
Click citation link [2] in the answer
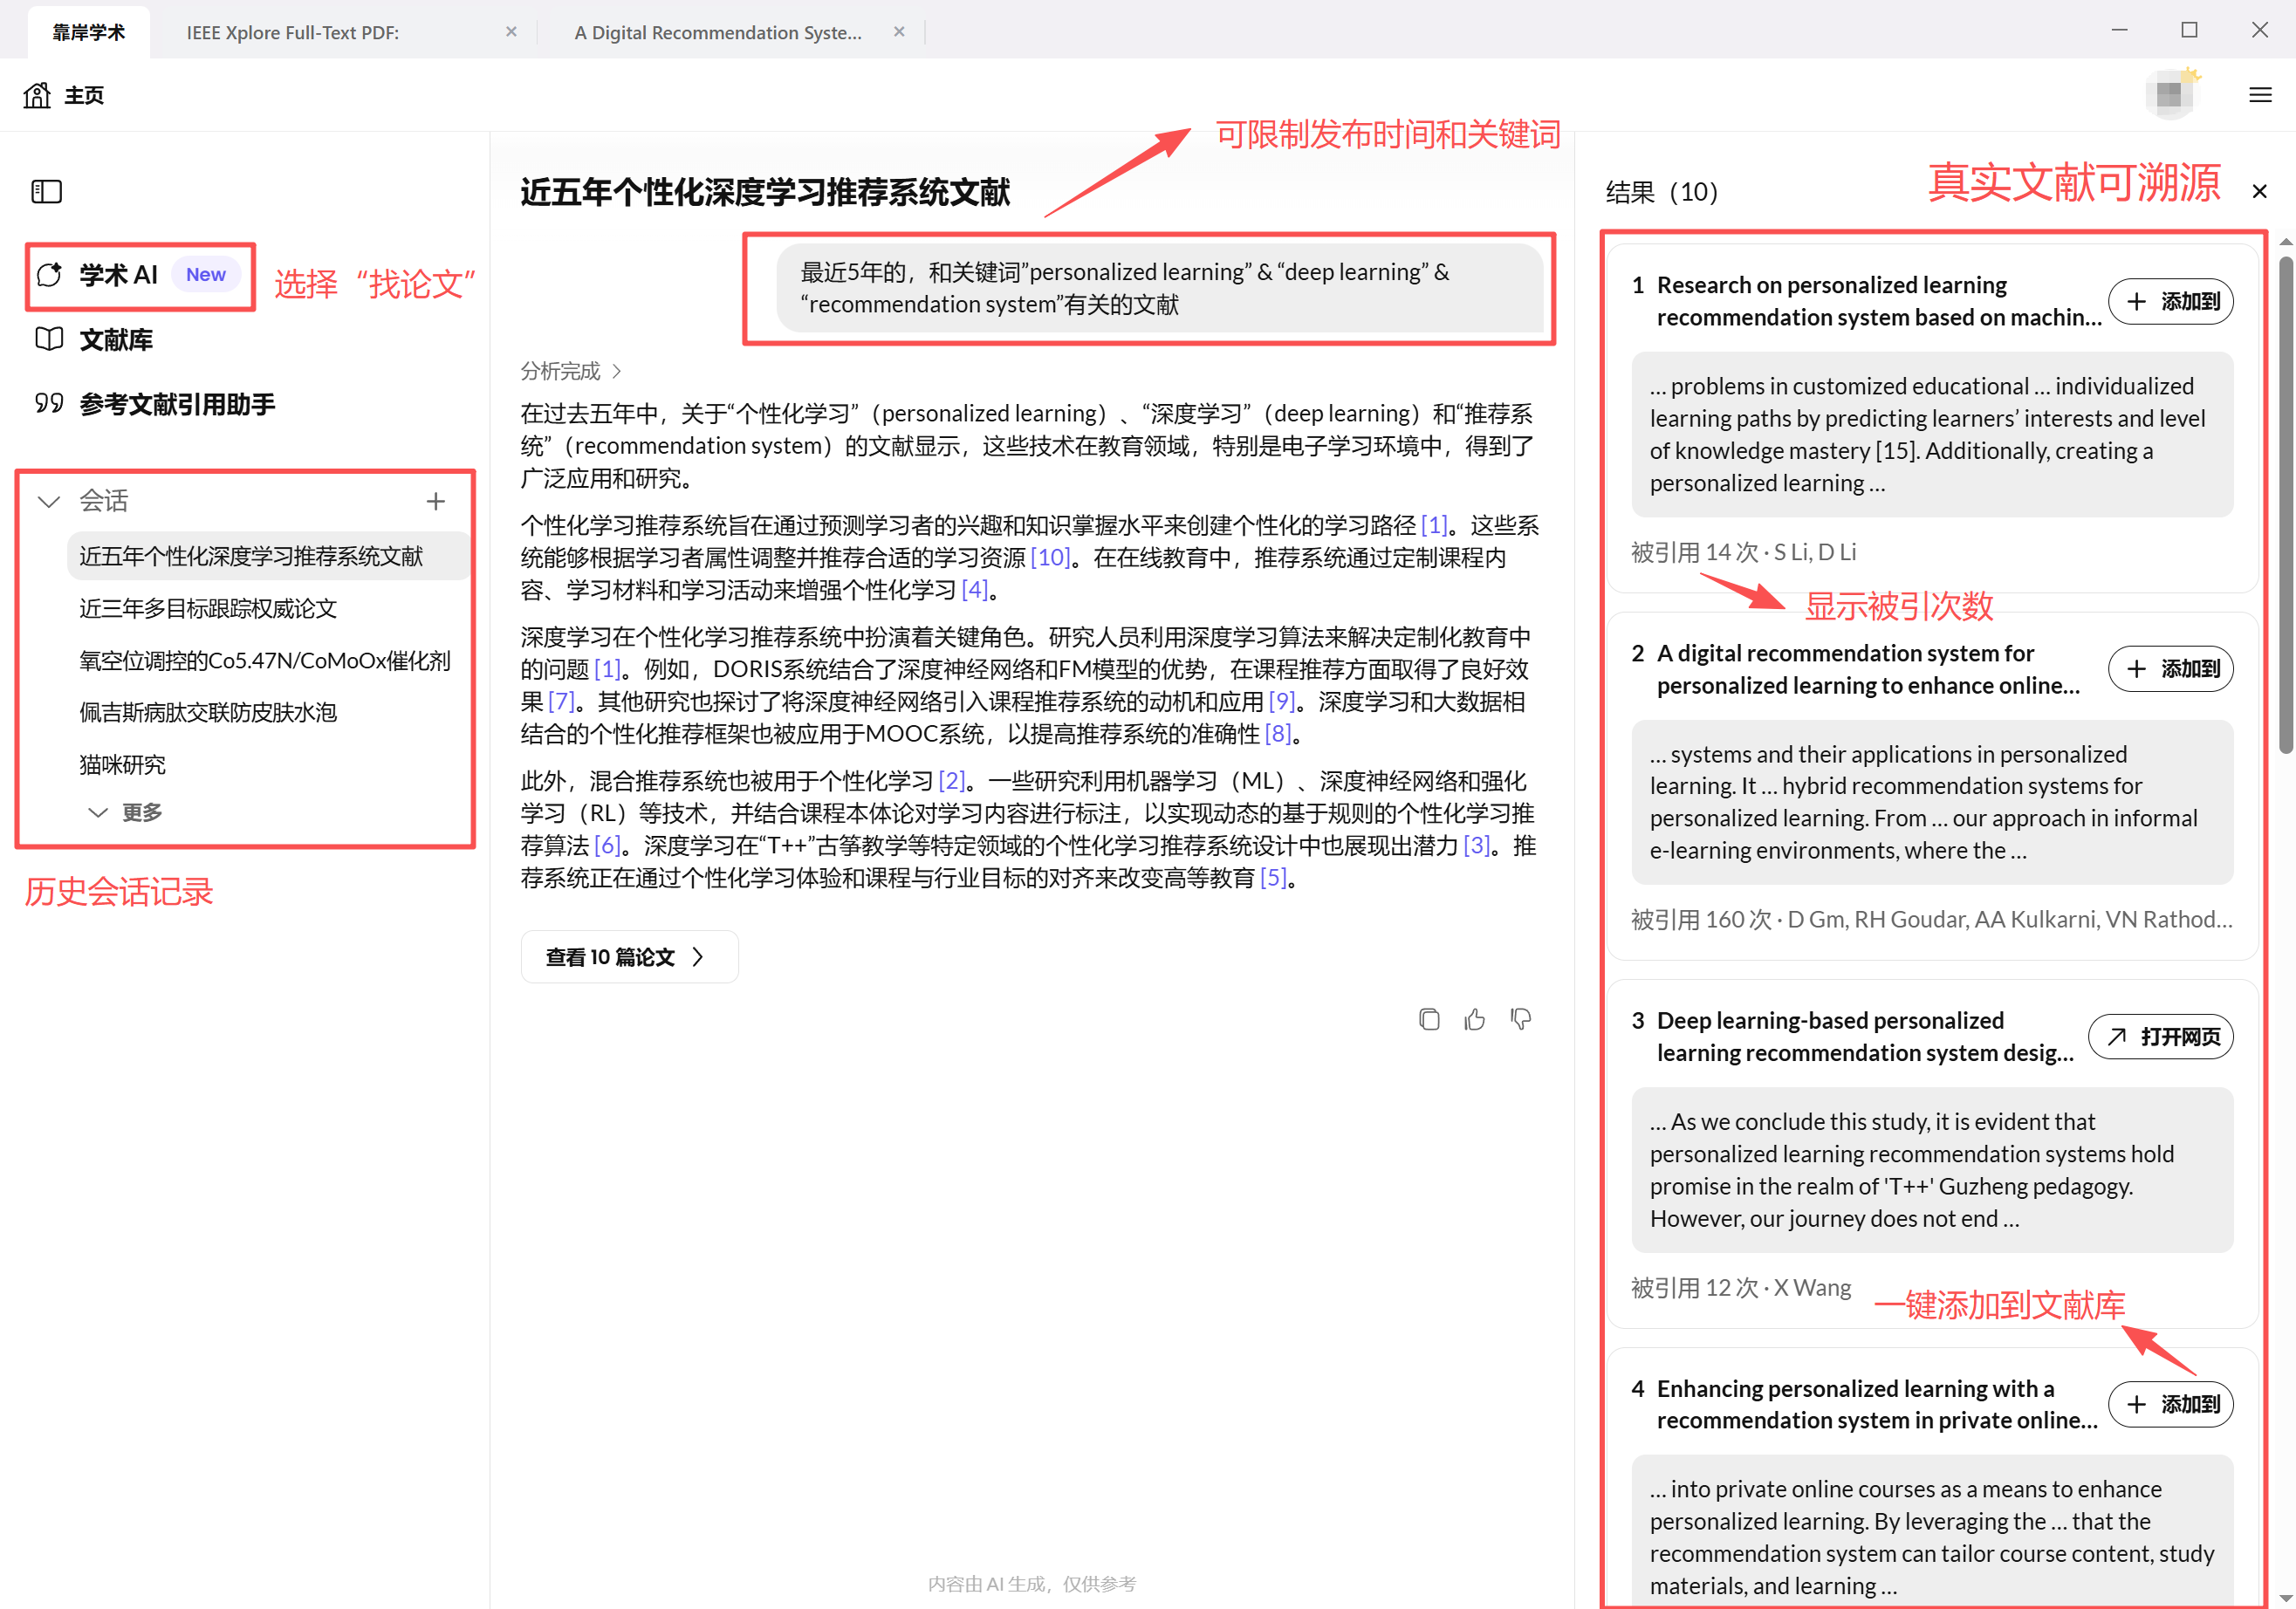(x=951, y=781)
